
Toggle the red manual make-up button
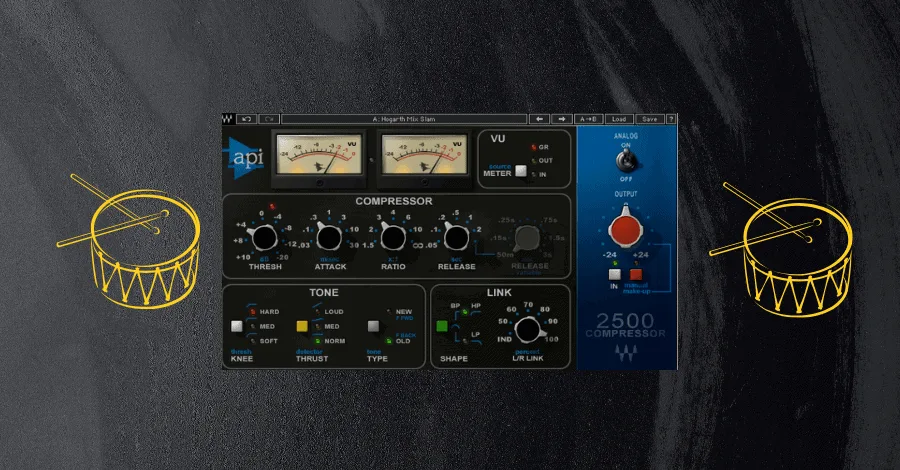[x=636, y=274]
